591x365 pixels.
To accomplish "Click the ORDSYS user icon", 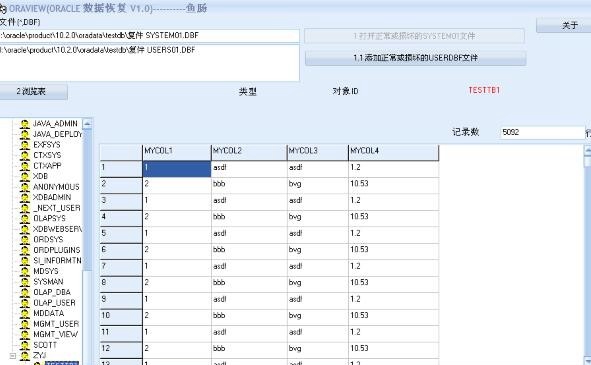I will tap(25, 239).
